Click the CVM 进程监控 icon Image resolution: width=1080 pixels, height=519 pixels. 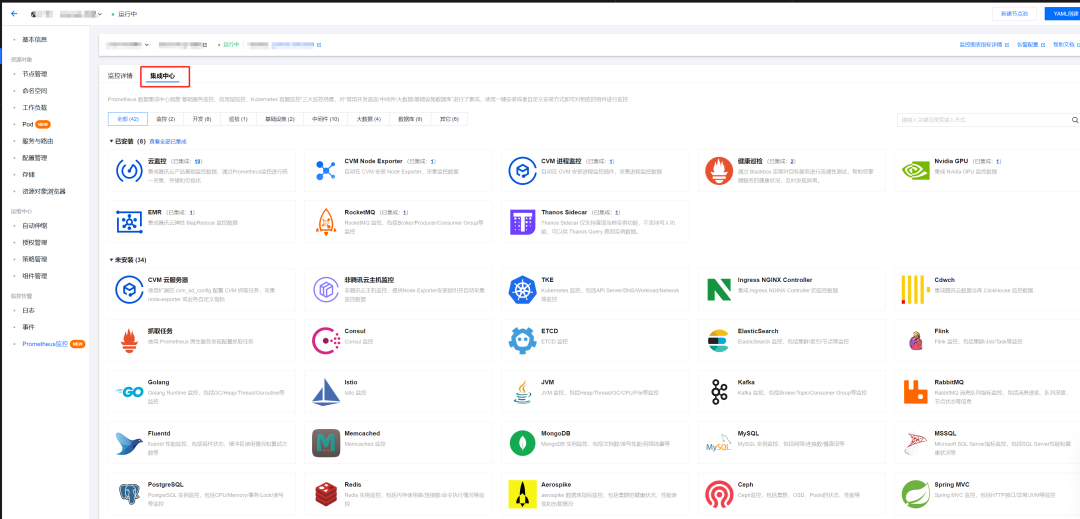(523, 171)
